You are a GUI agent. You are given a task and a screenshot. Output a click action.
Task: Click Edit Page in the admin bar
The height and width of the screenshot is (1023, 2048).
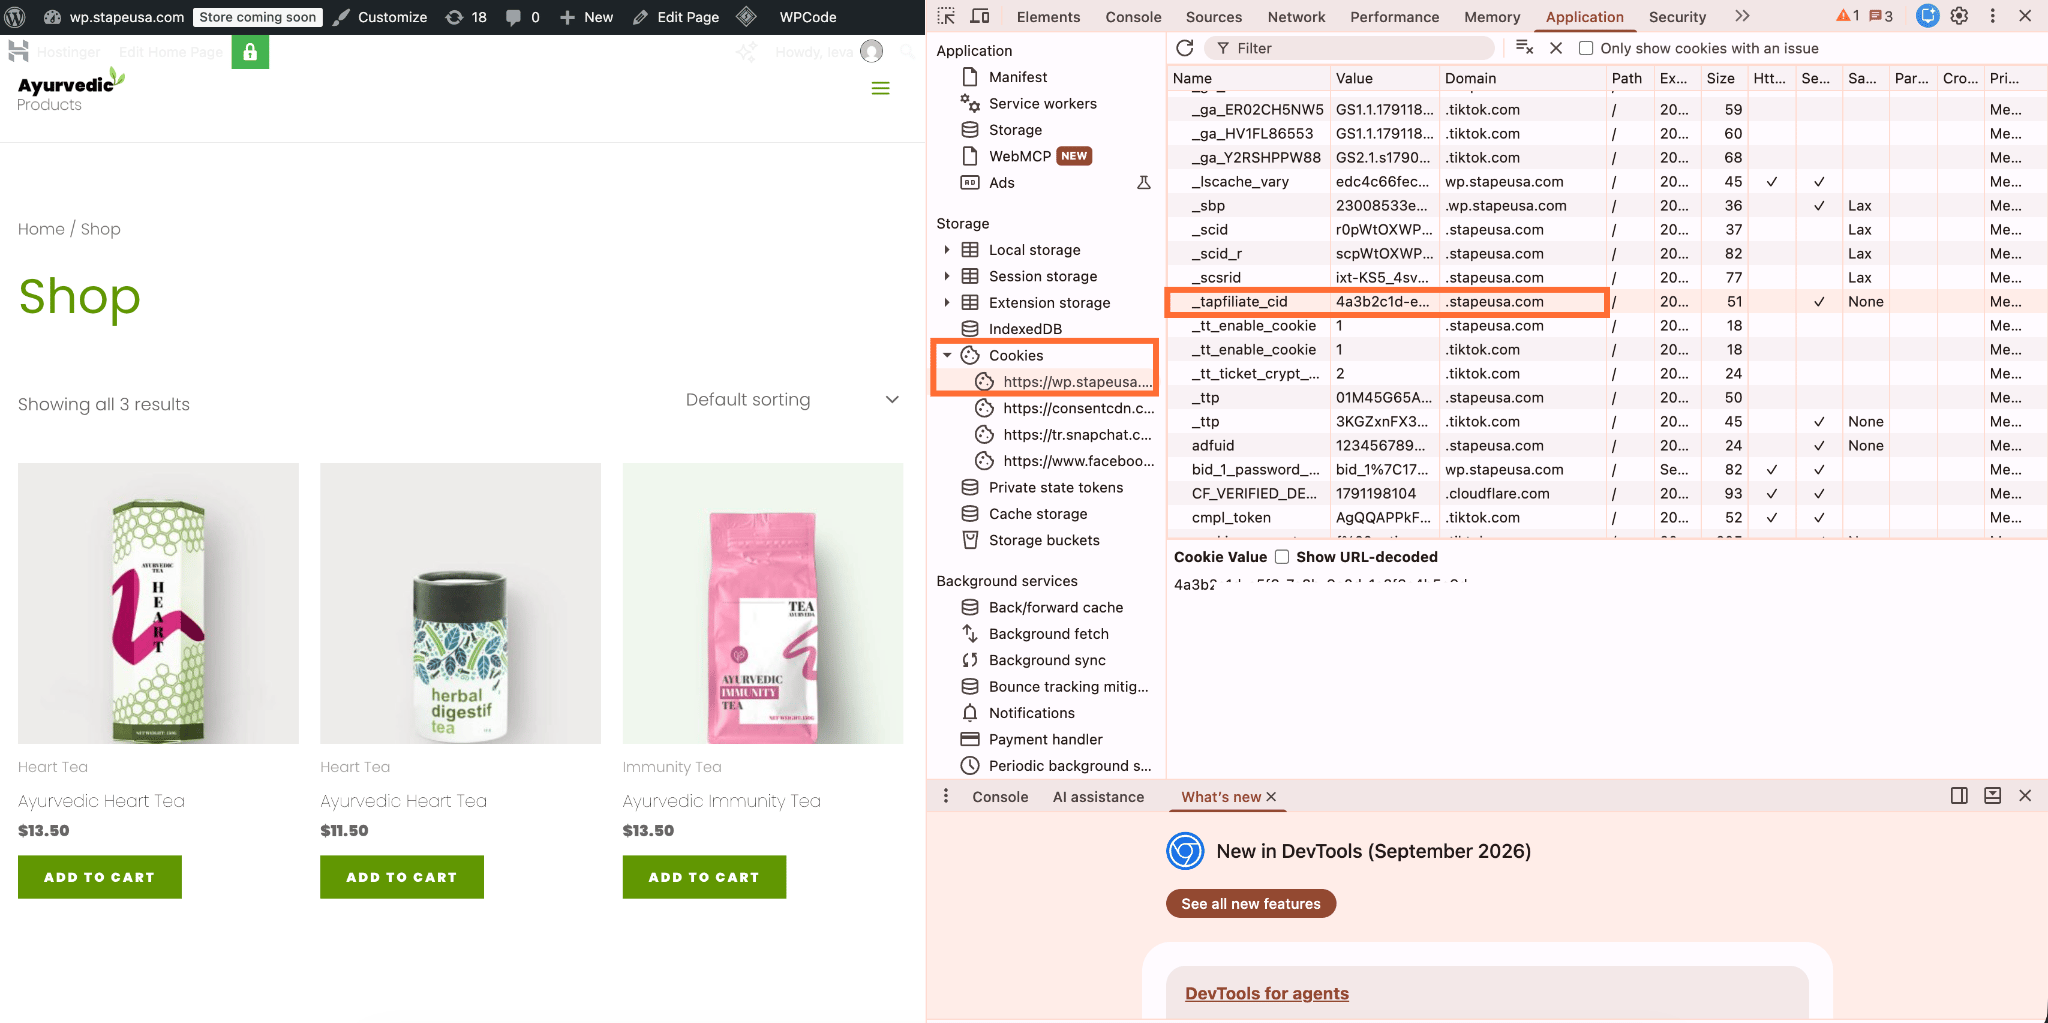pyautogui.click(x=677, y=17)
